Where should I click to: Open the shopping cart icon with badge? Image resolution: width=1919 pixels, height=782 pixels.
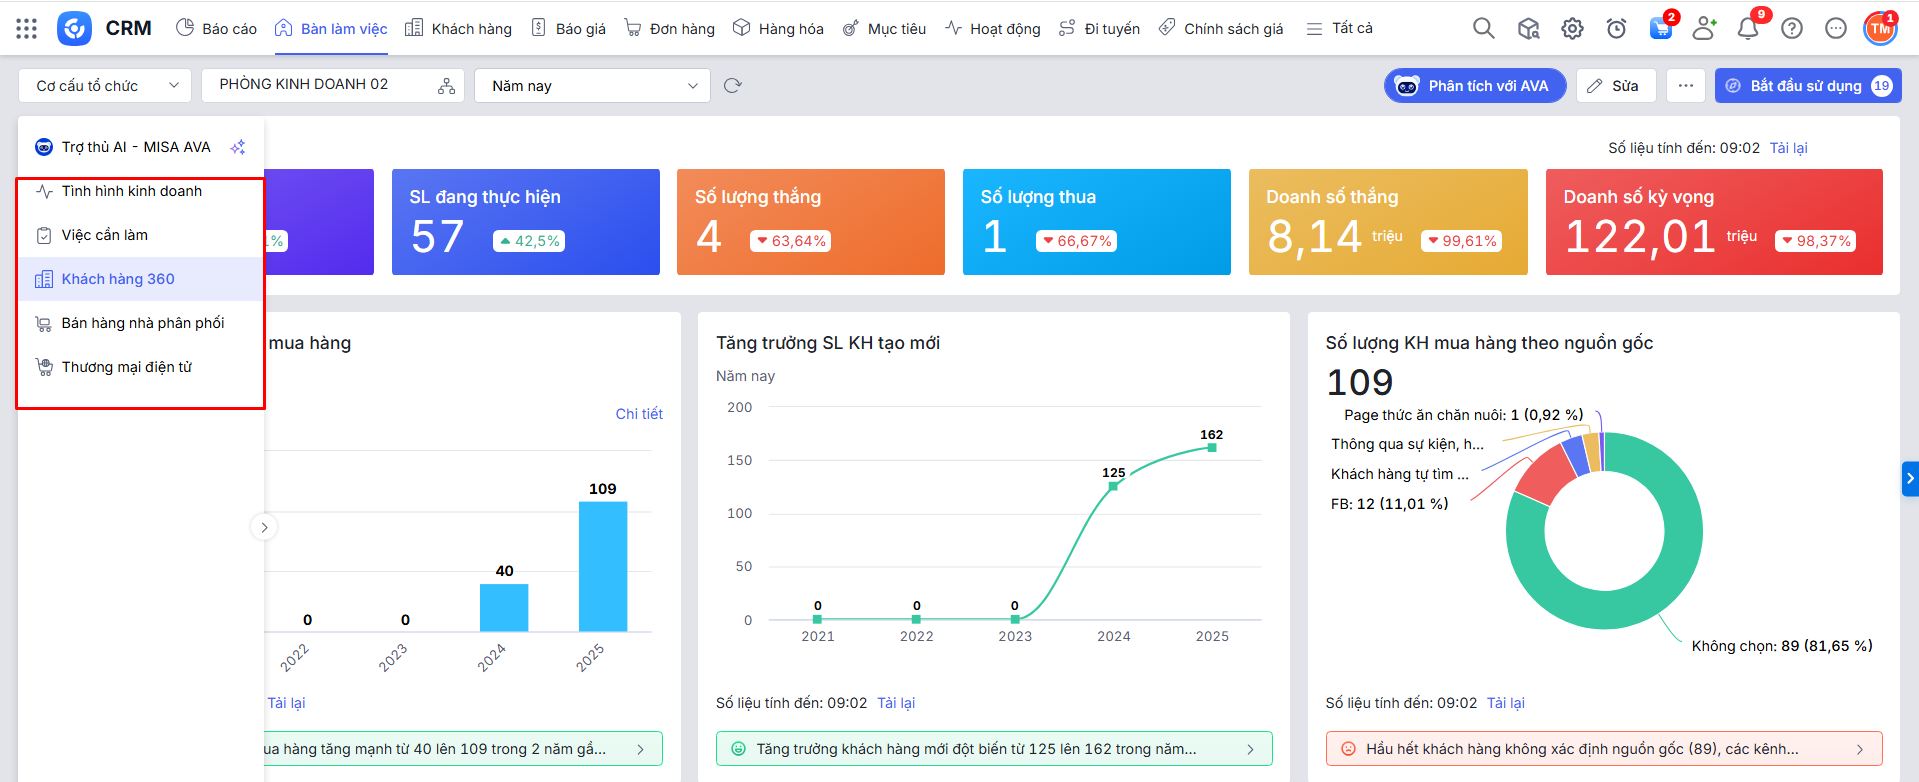click(1660, 29)
